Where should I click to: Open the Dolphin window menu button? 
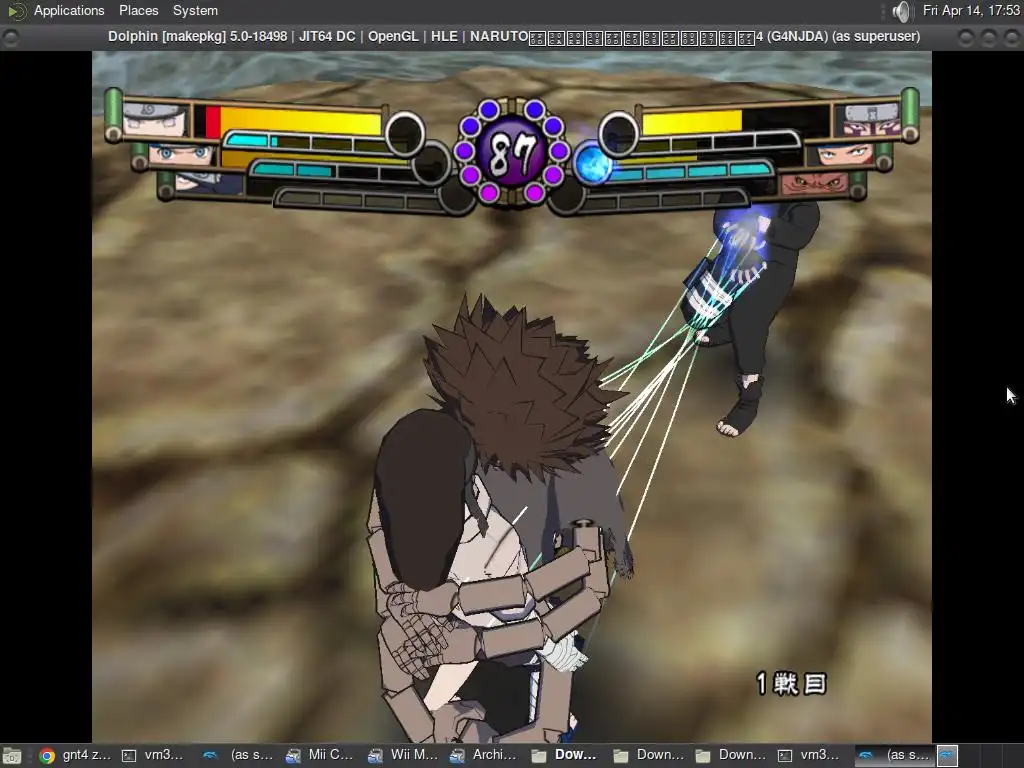click(x=10, y=37)
